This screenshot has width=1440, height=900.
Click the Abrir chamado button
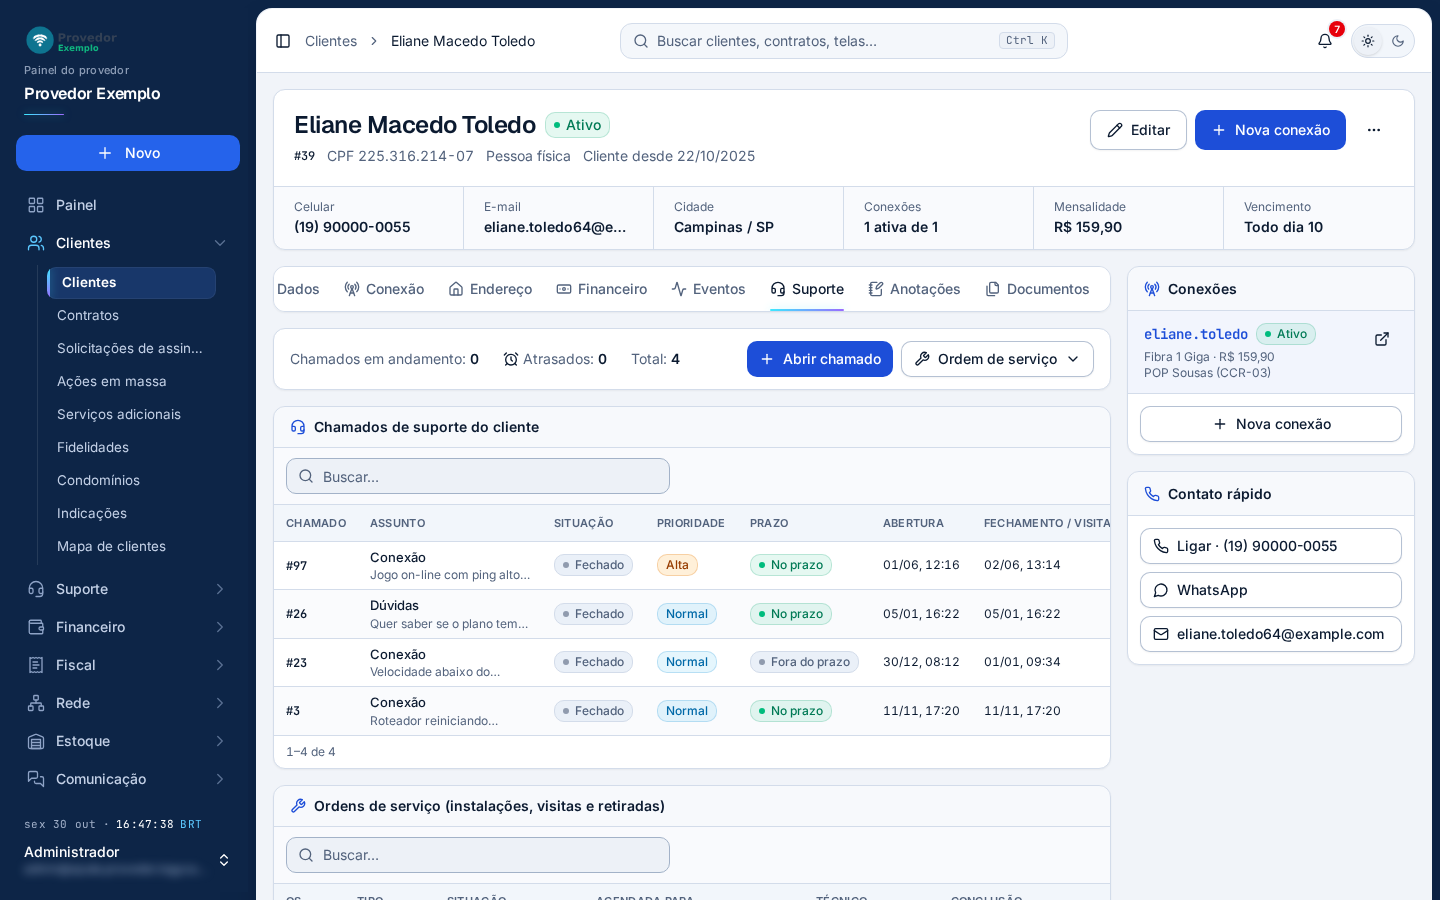pos(820,359)
